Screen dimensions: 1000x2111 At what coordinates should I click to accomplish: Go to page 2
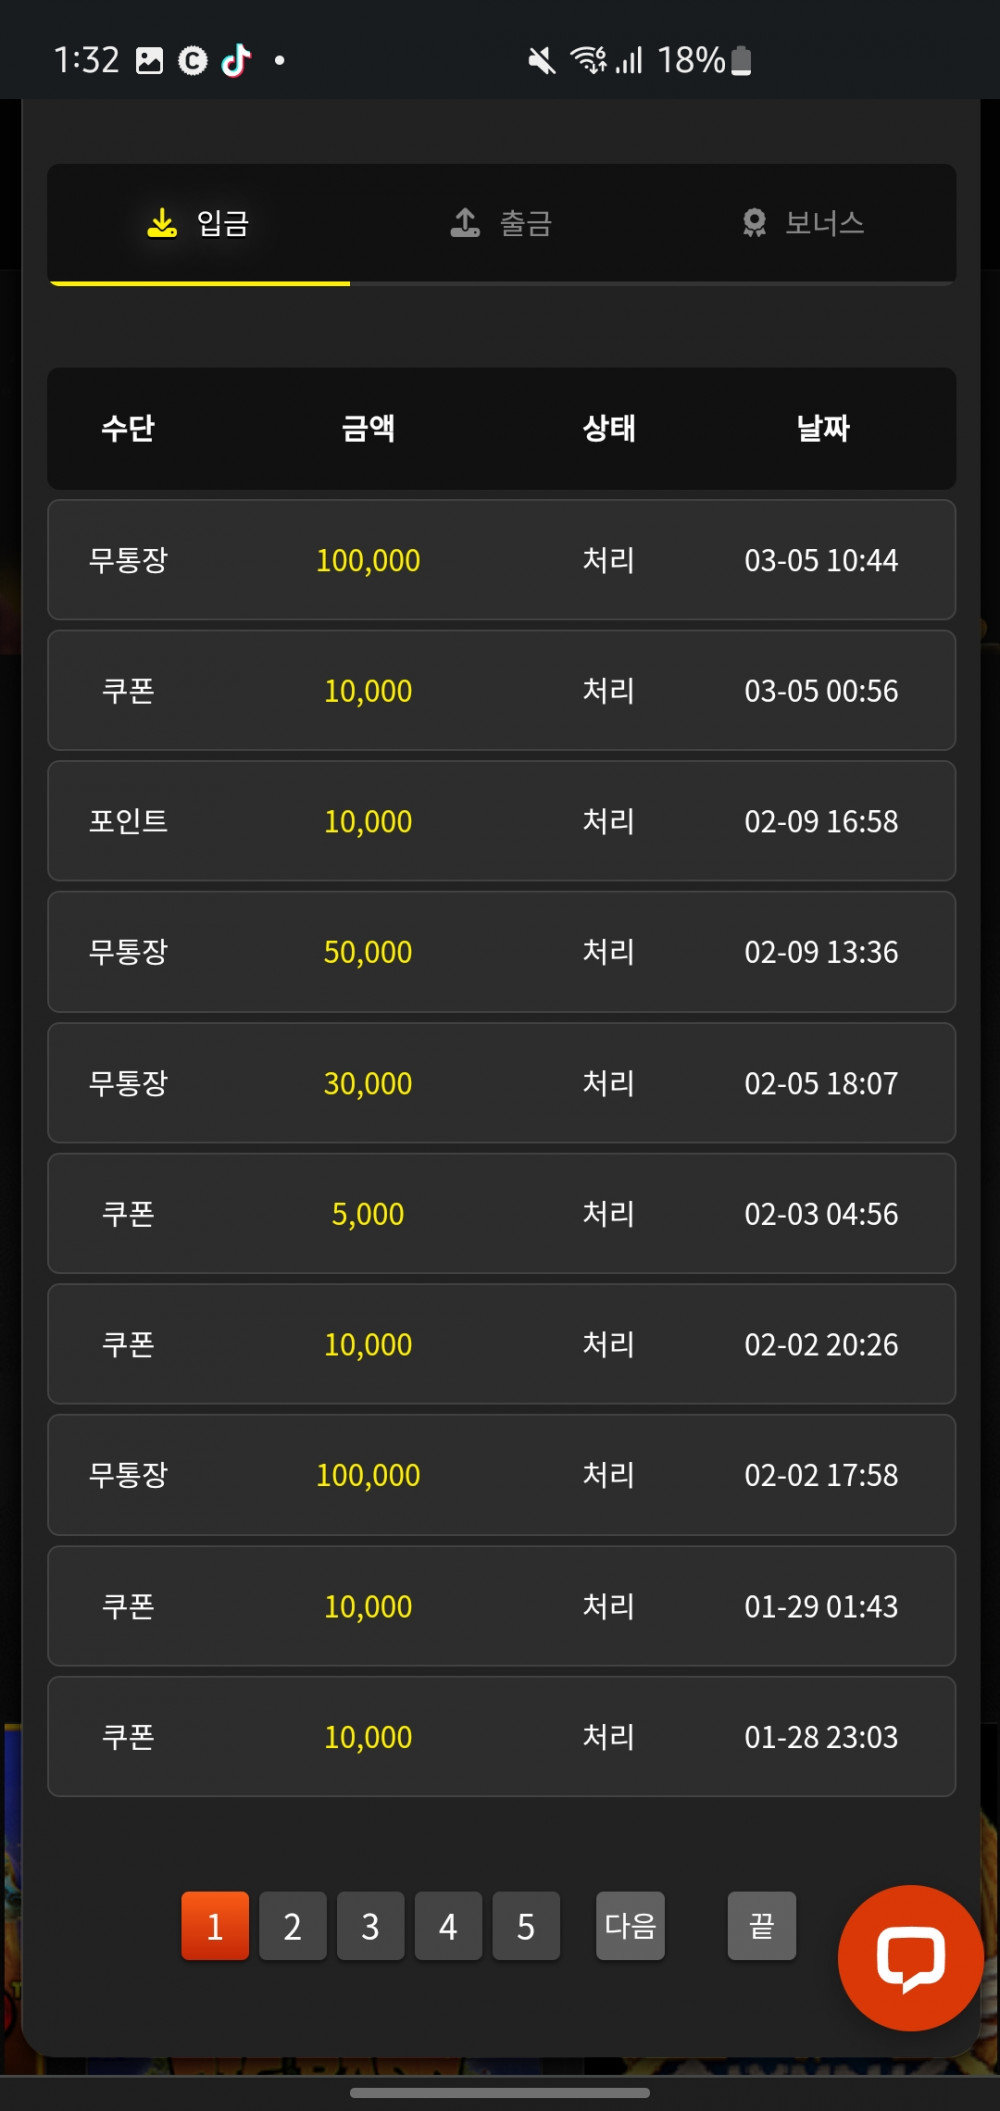point(293,1926)
